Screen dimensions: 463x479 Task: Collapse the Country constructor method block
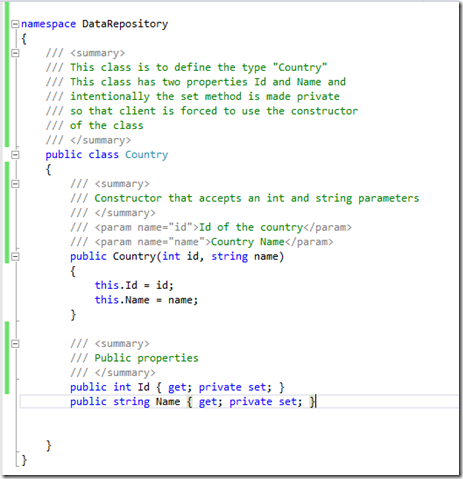coord(15,256)
